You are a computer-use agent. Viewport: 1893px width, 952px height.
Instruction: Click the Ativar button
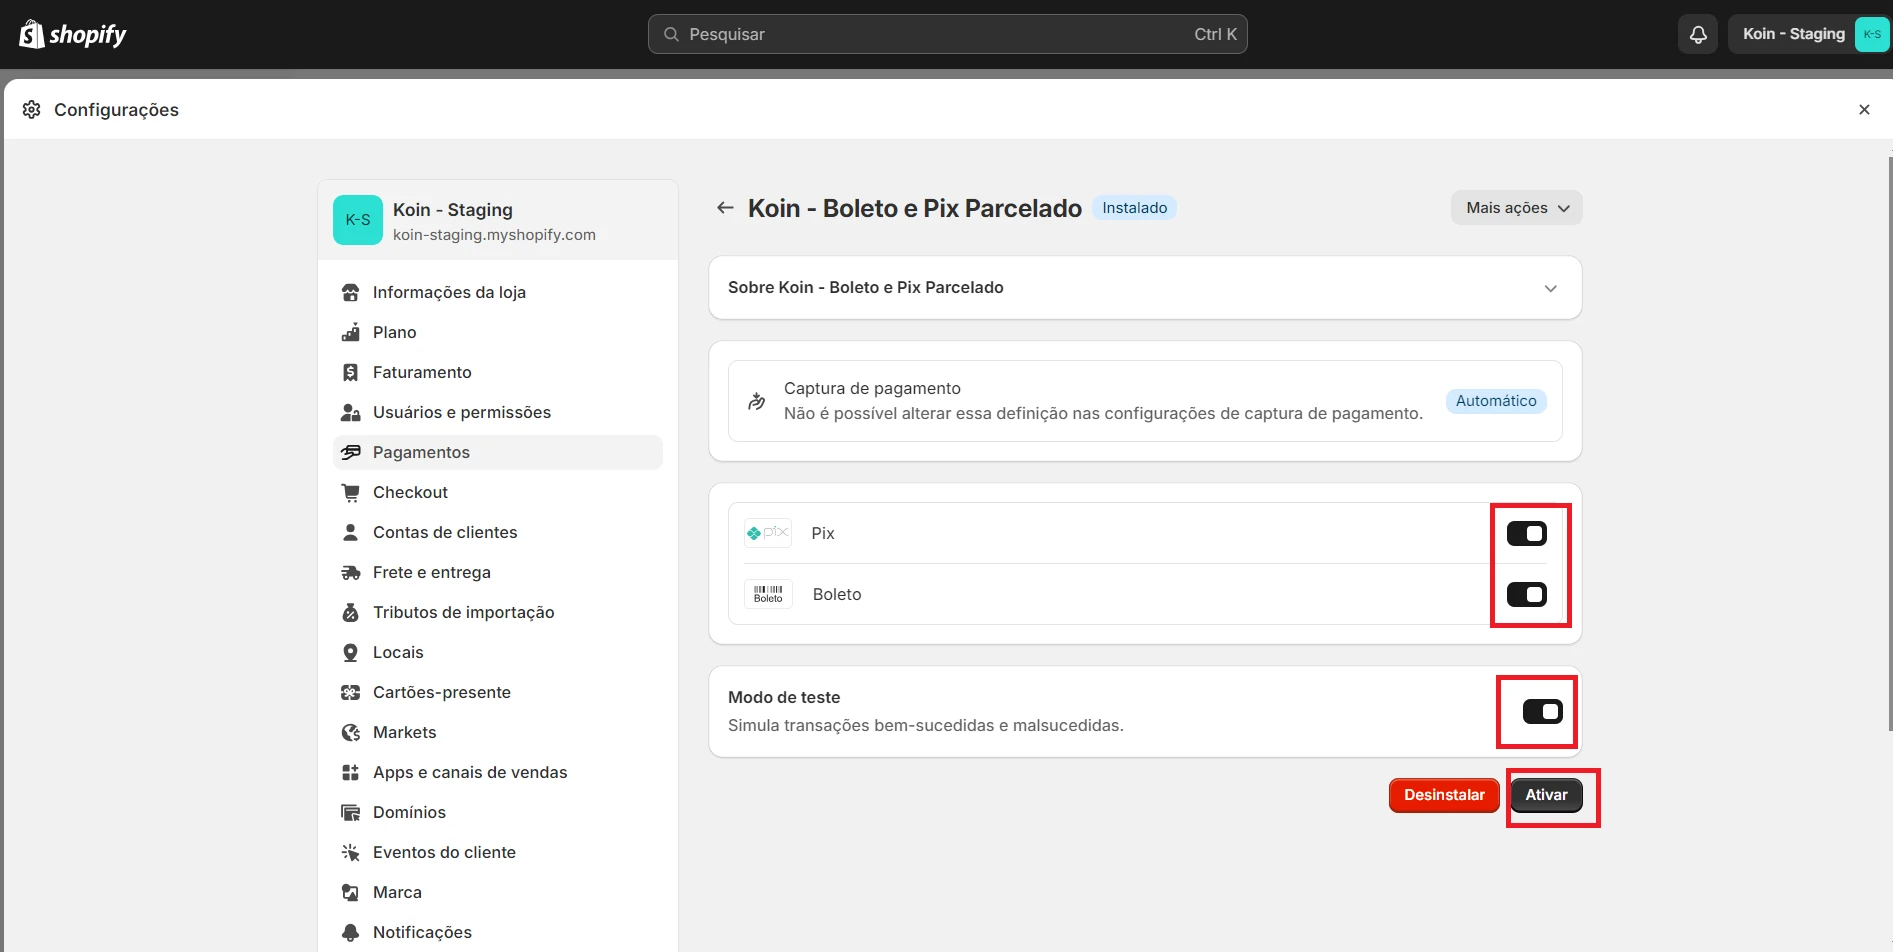coord(1546,795)
